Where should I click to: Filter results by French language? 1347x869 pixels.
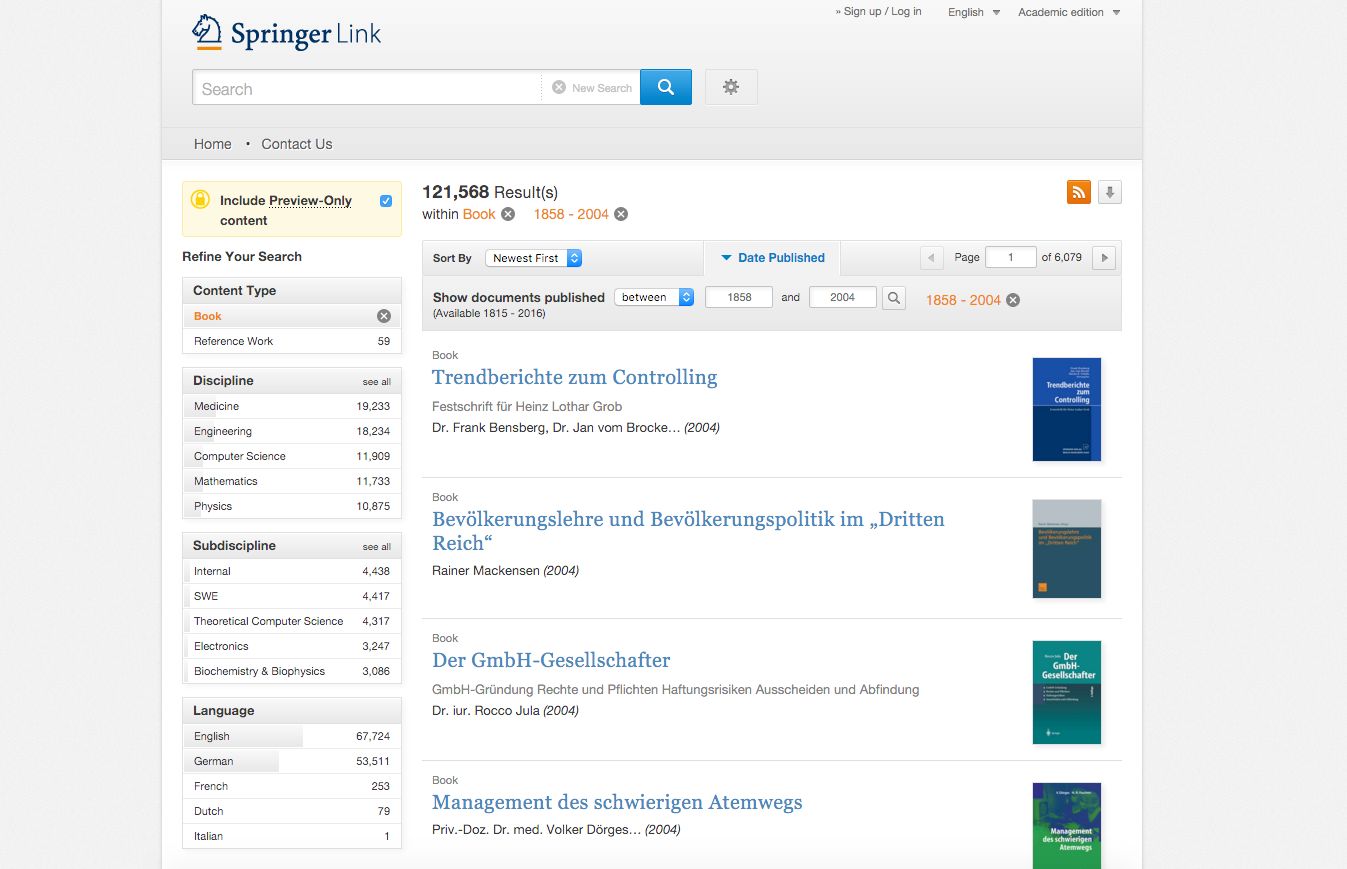pyautogui.click(x=292, y=786)
